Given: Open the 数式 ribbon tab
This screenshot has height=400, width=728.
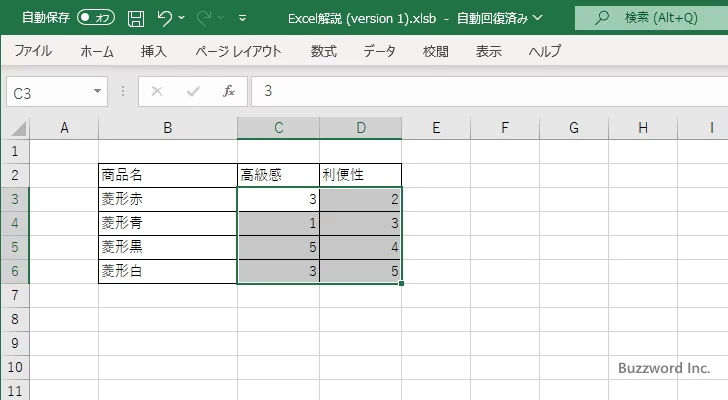Looking at the screenshot, I should click(x=324, y=51).
